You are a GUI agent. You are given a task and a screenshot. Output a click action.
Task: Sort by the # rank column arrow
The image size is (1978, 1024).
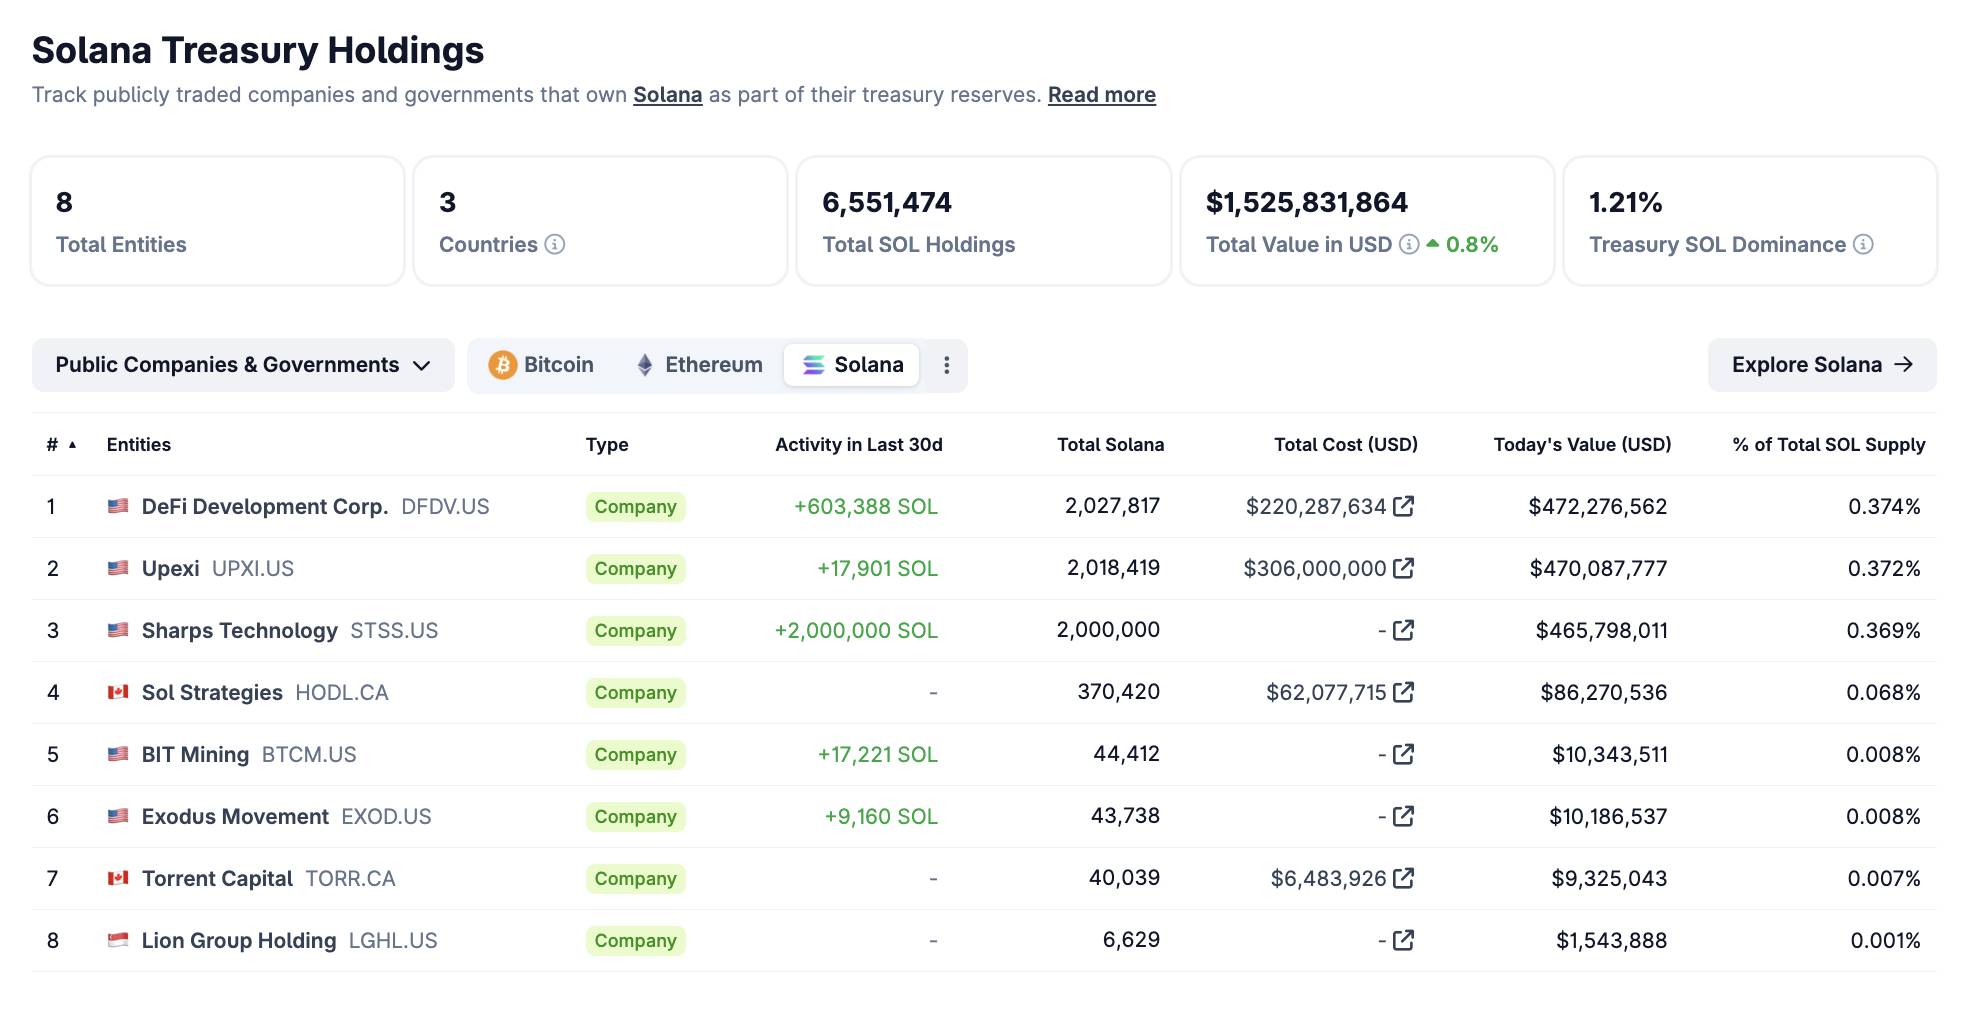72,445
